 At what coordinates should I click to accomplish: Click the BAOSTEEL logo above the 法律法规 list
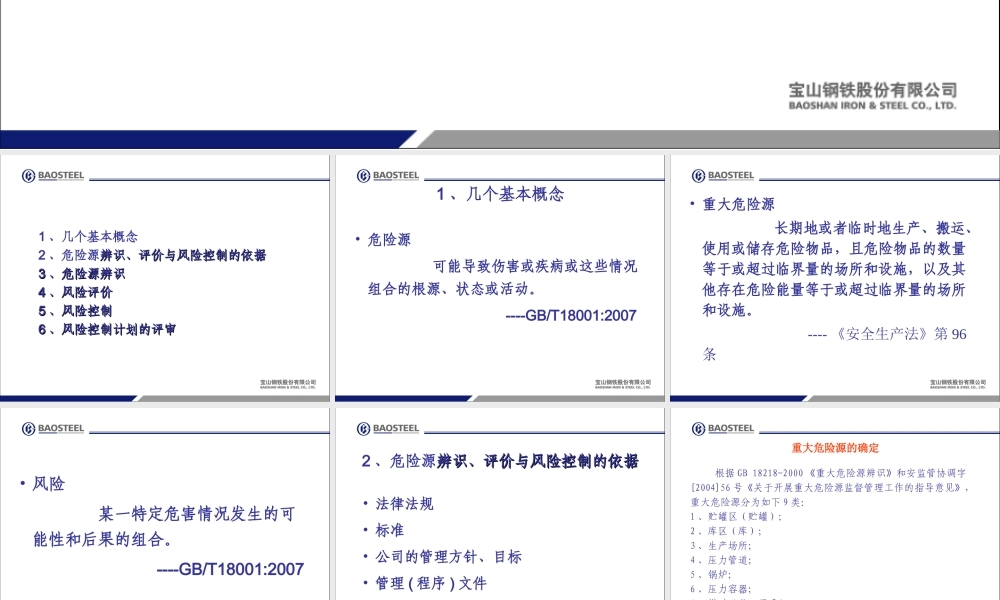(x=388, y=429)
